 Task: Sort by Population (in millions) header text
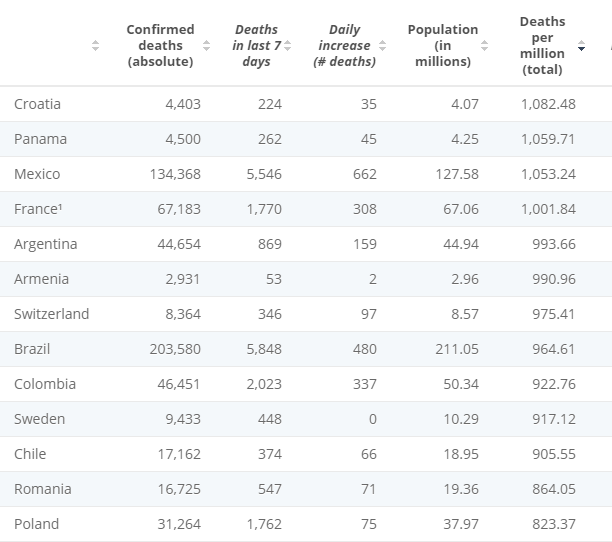[x=442, y=46]
